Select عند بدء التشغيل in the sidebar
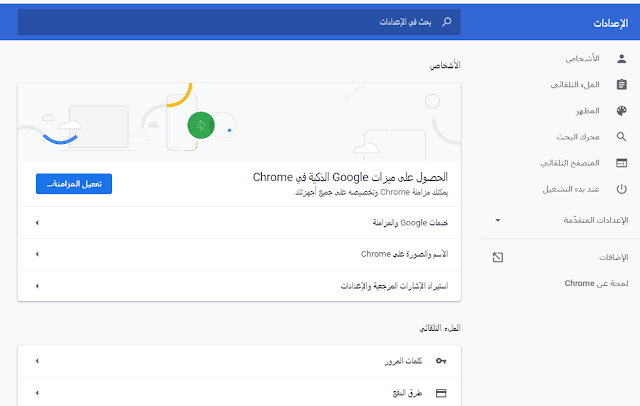The width and height of the screenshot is (640, 406). 571,189
